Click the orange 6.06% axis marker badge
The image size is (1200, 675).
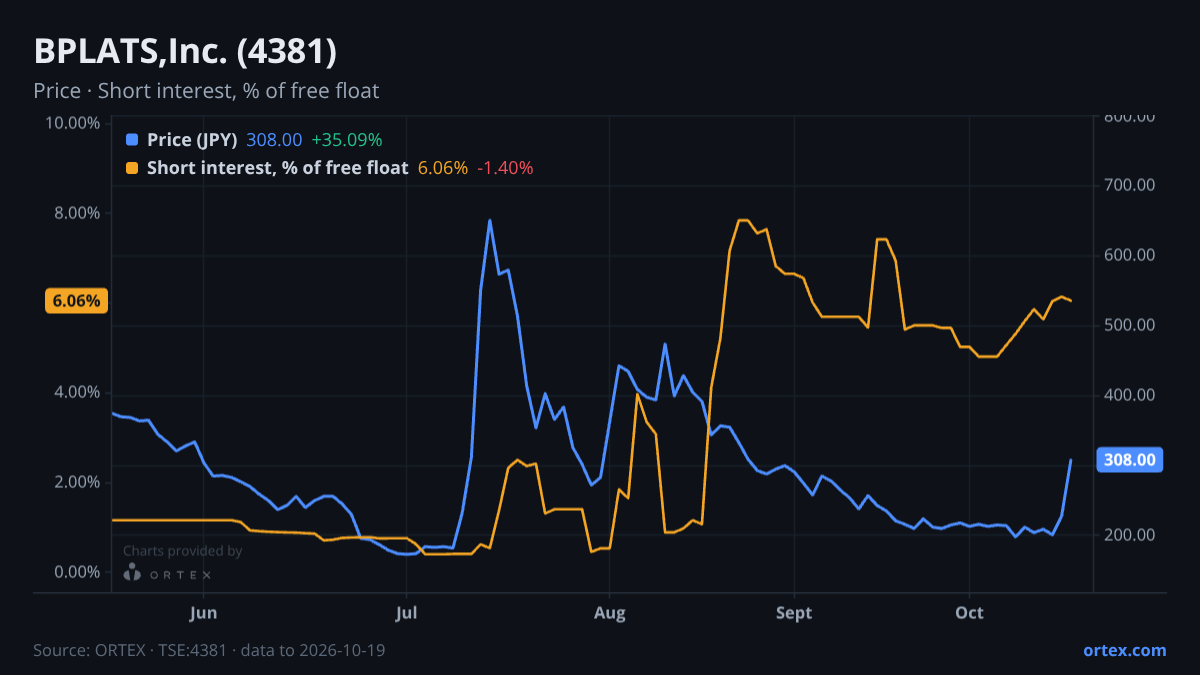coord(76,301)
